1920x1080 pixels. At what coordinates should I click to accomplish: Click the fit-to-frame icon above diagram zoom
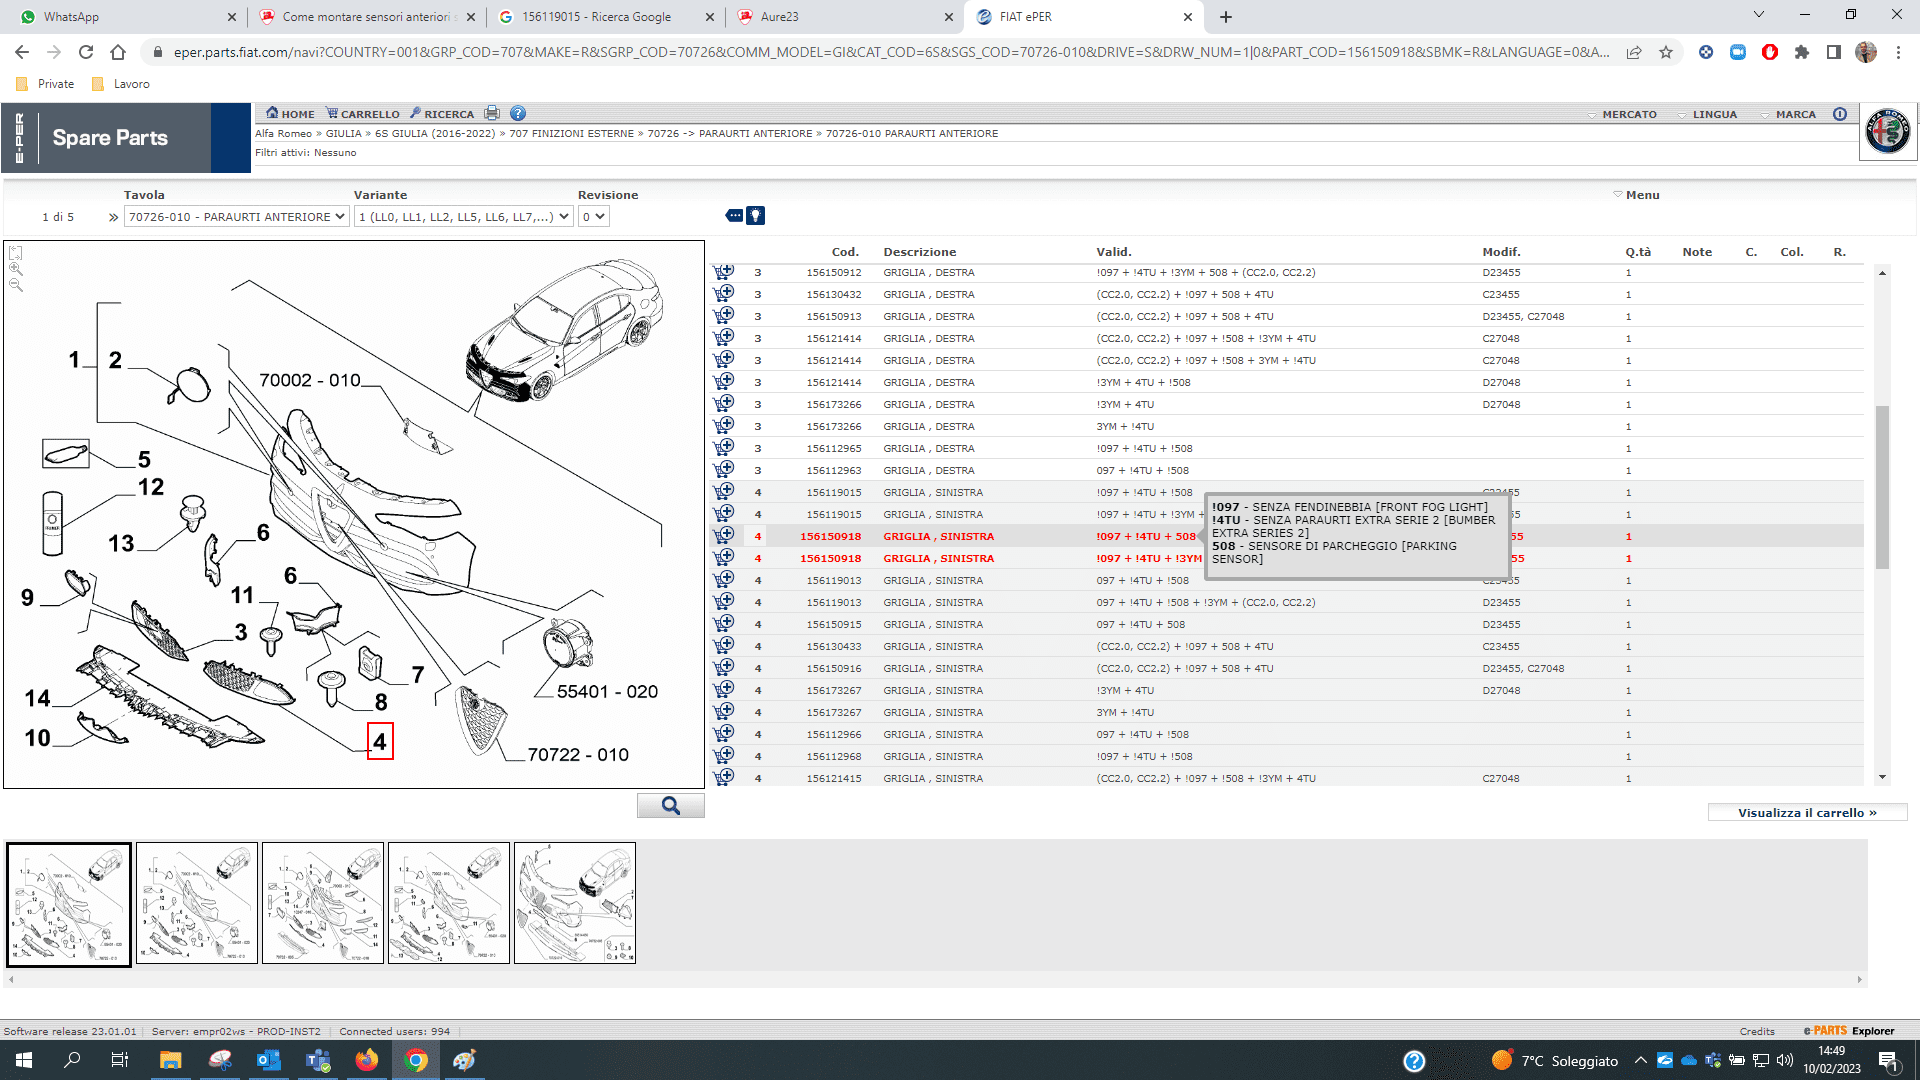pos(16,253)
